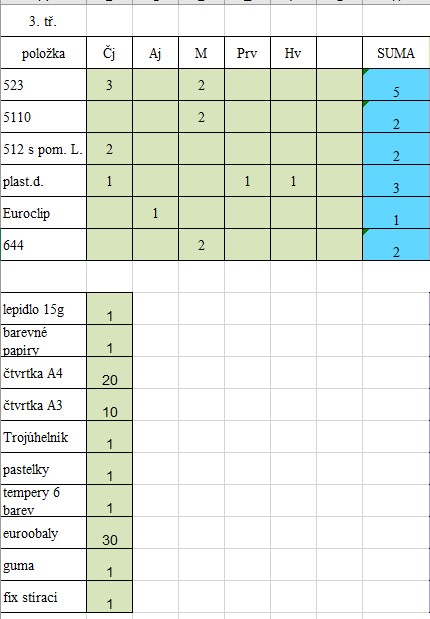This screenshot has height=619, width=430.
Task: Click the položka header cell
Action: (43, 53)
